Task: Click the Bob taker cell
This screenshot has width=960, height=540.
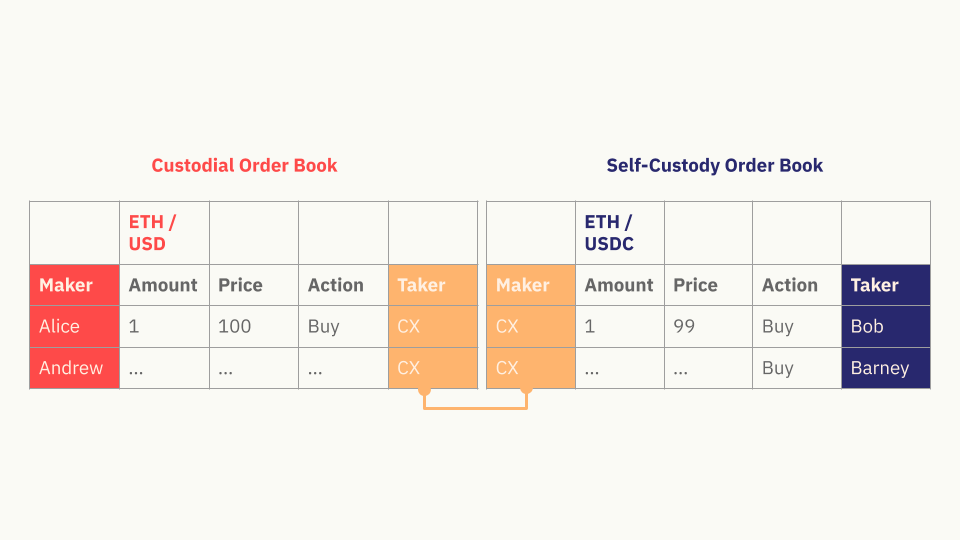Action: [x=885, y=326]
